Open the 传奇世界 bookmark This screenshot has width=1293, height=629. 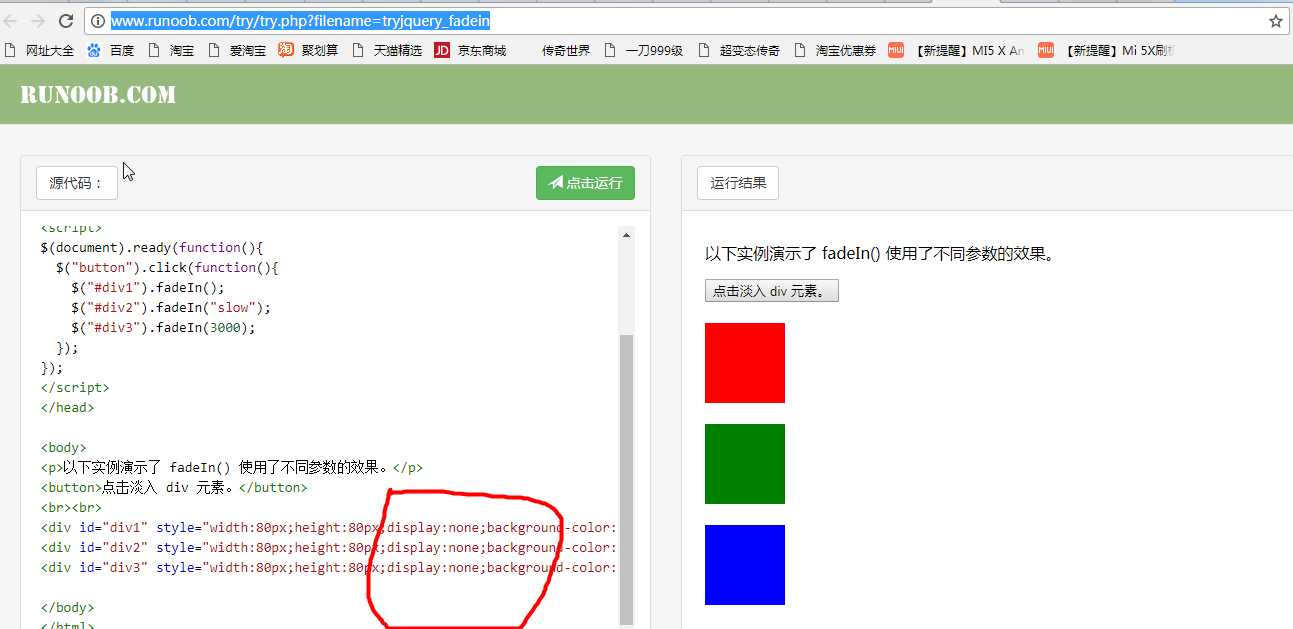point(566,50)
